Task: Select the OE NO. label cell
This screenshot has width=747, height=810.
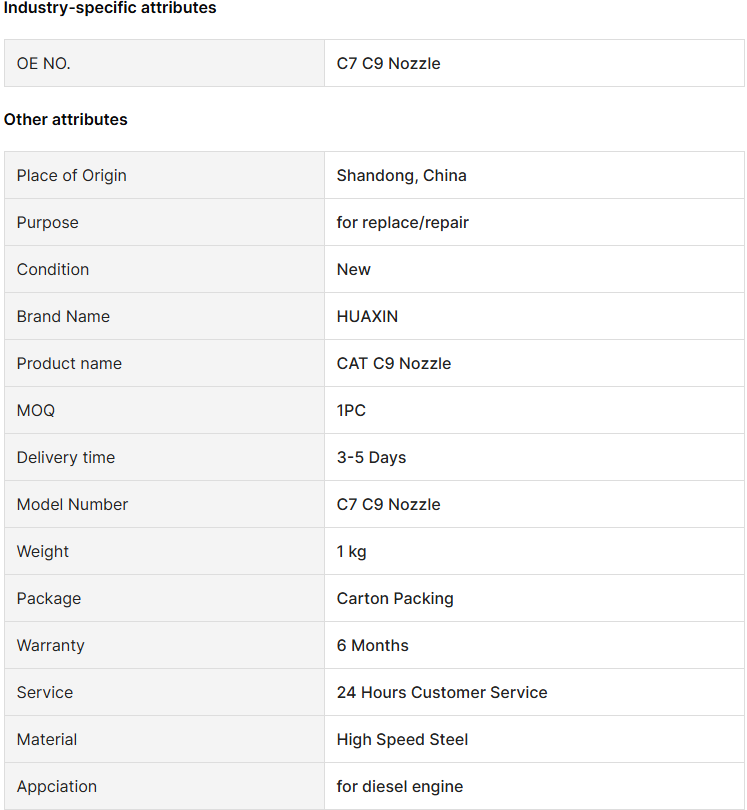Action: pos(164,64)
